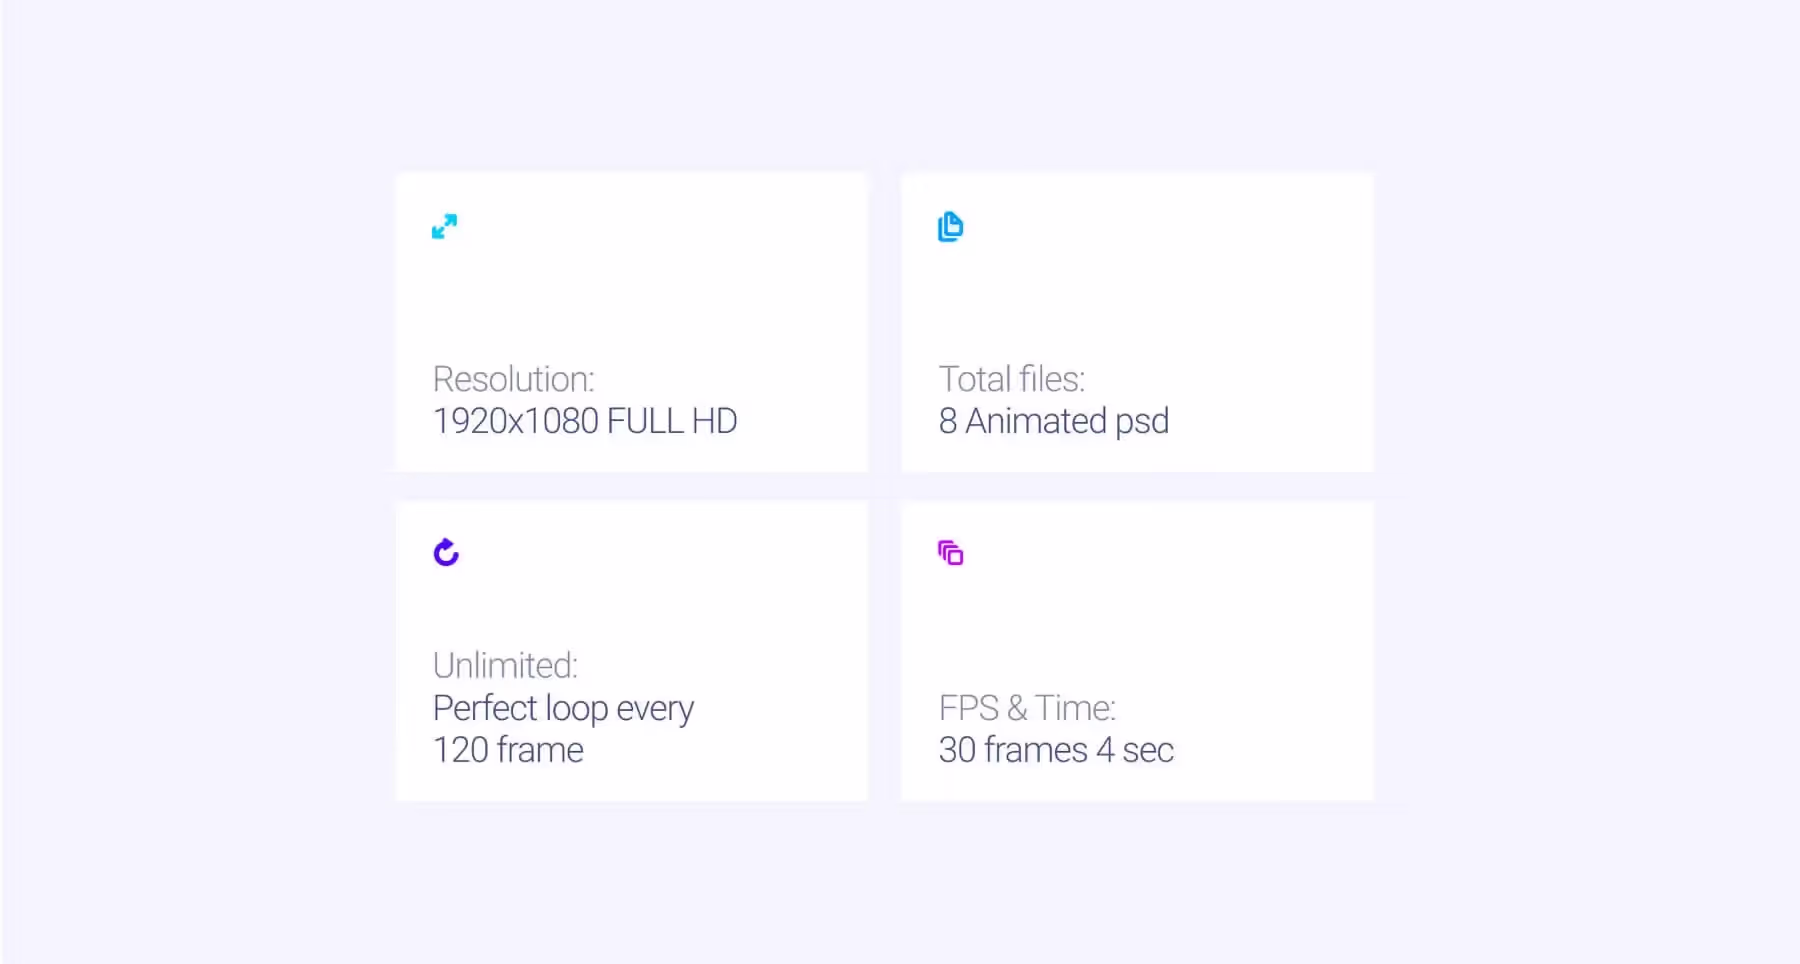The image size is (1800, 964).
Task: Click the word psd in Total files
Action: (x=1142, y=422)
